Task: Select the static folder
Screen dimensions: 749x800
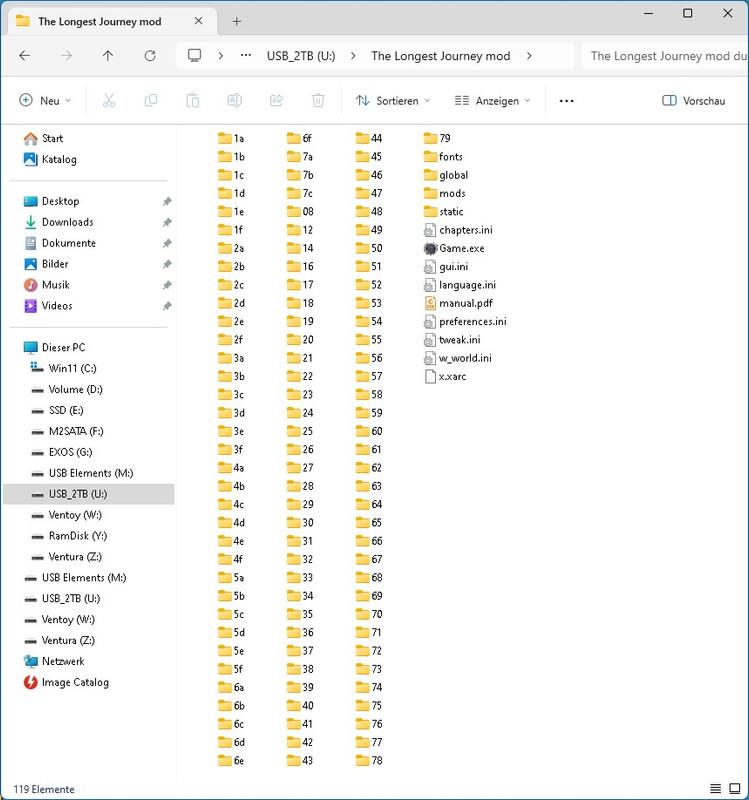Action: 443,212
